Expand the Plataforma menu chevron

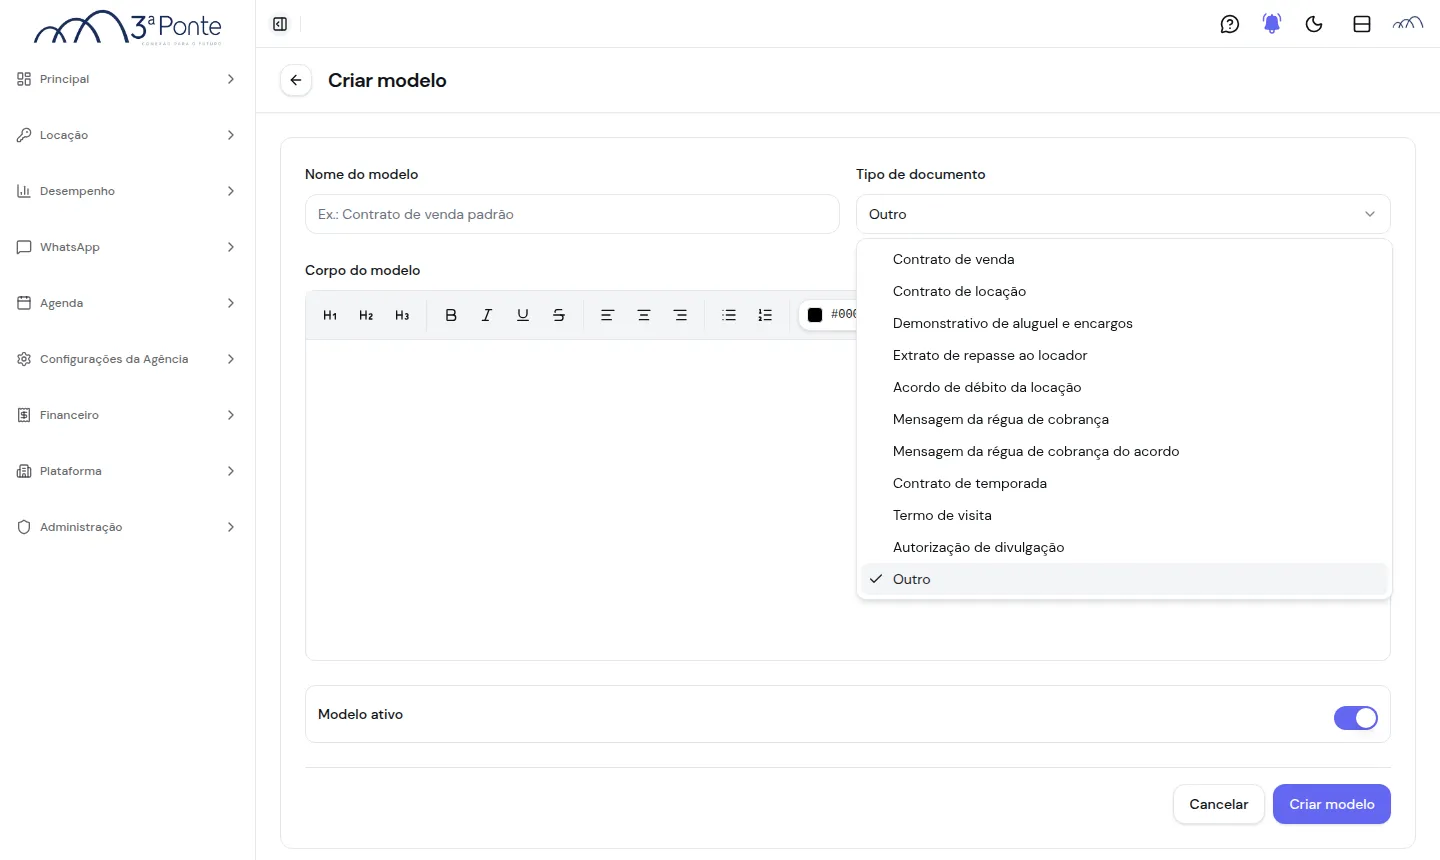[231, 471]
